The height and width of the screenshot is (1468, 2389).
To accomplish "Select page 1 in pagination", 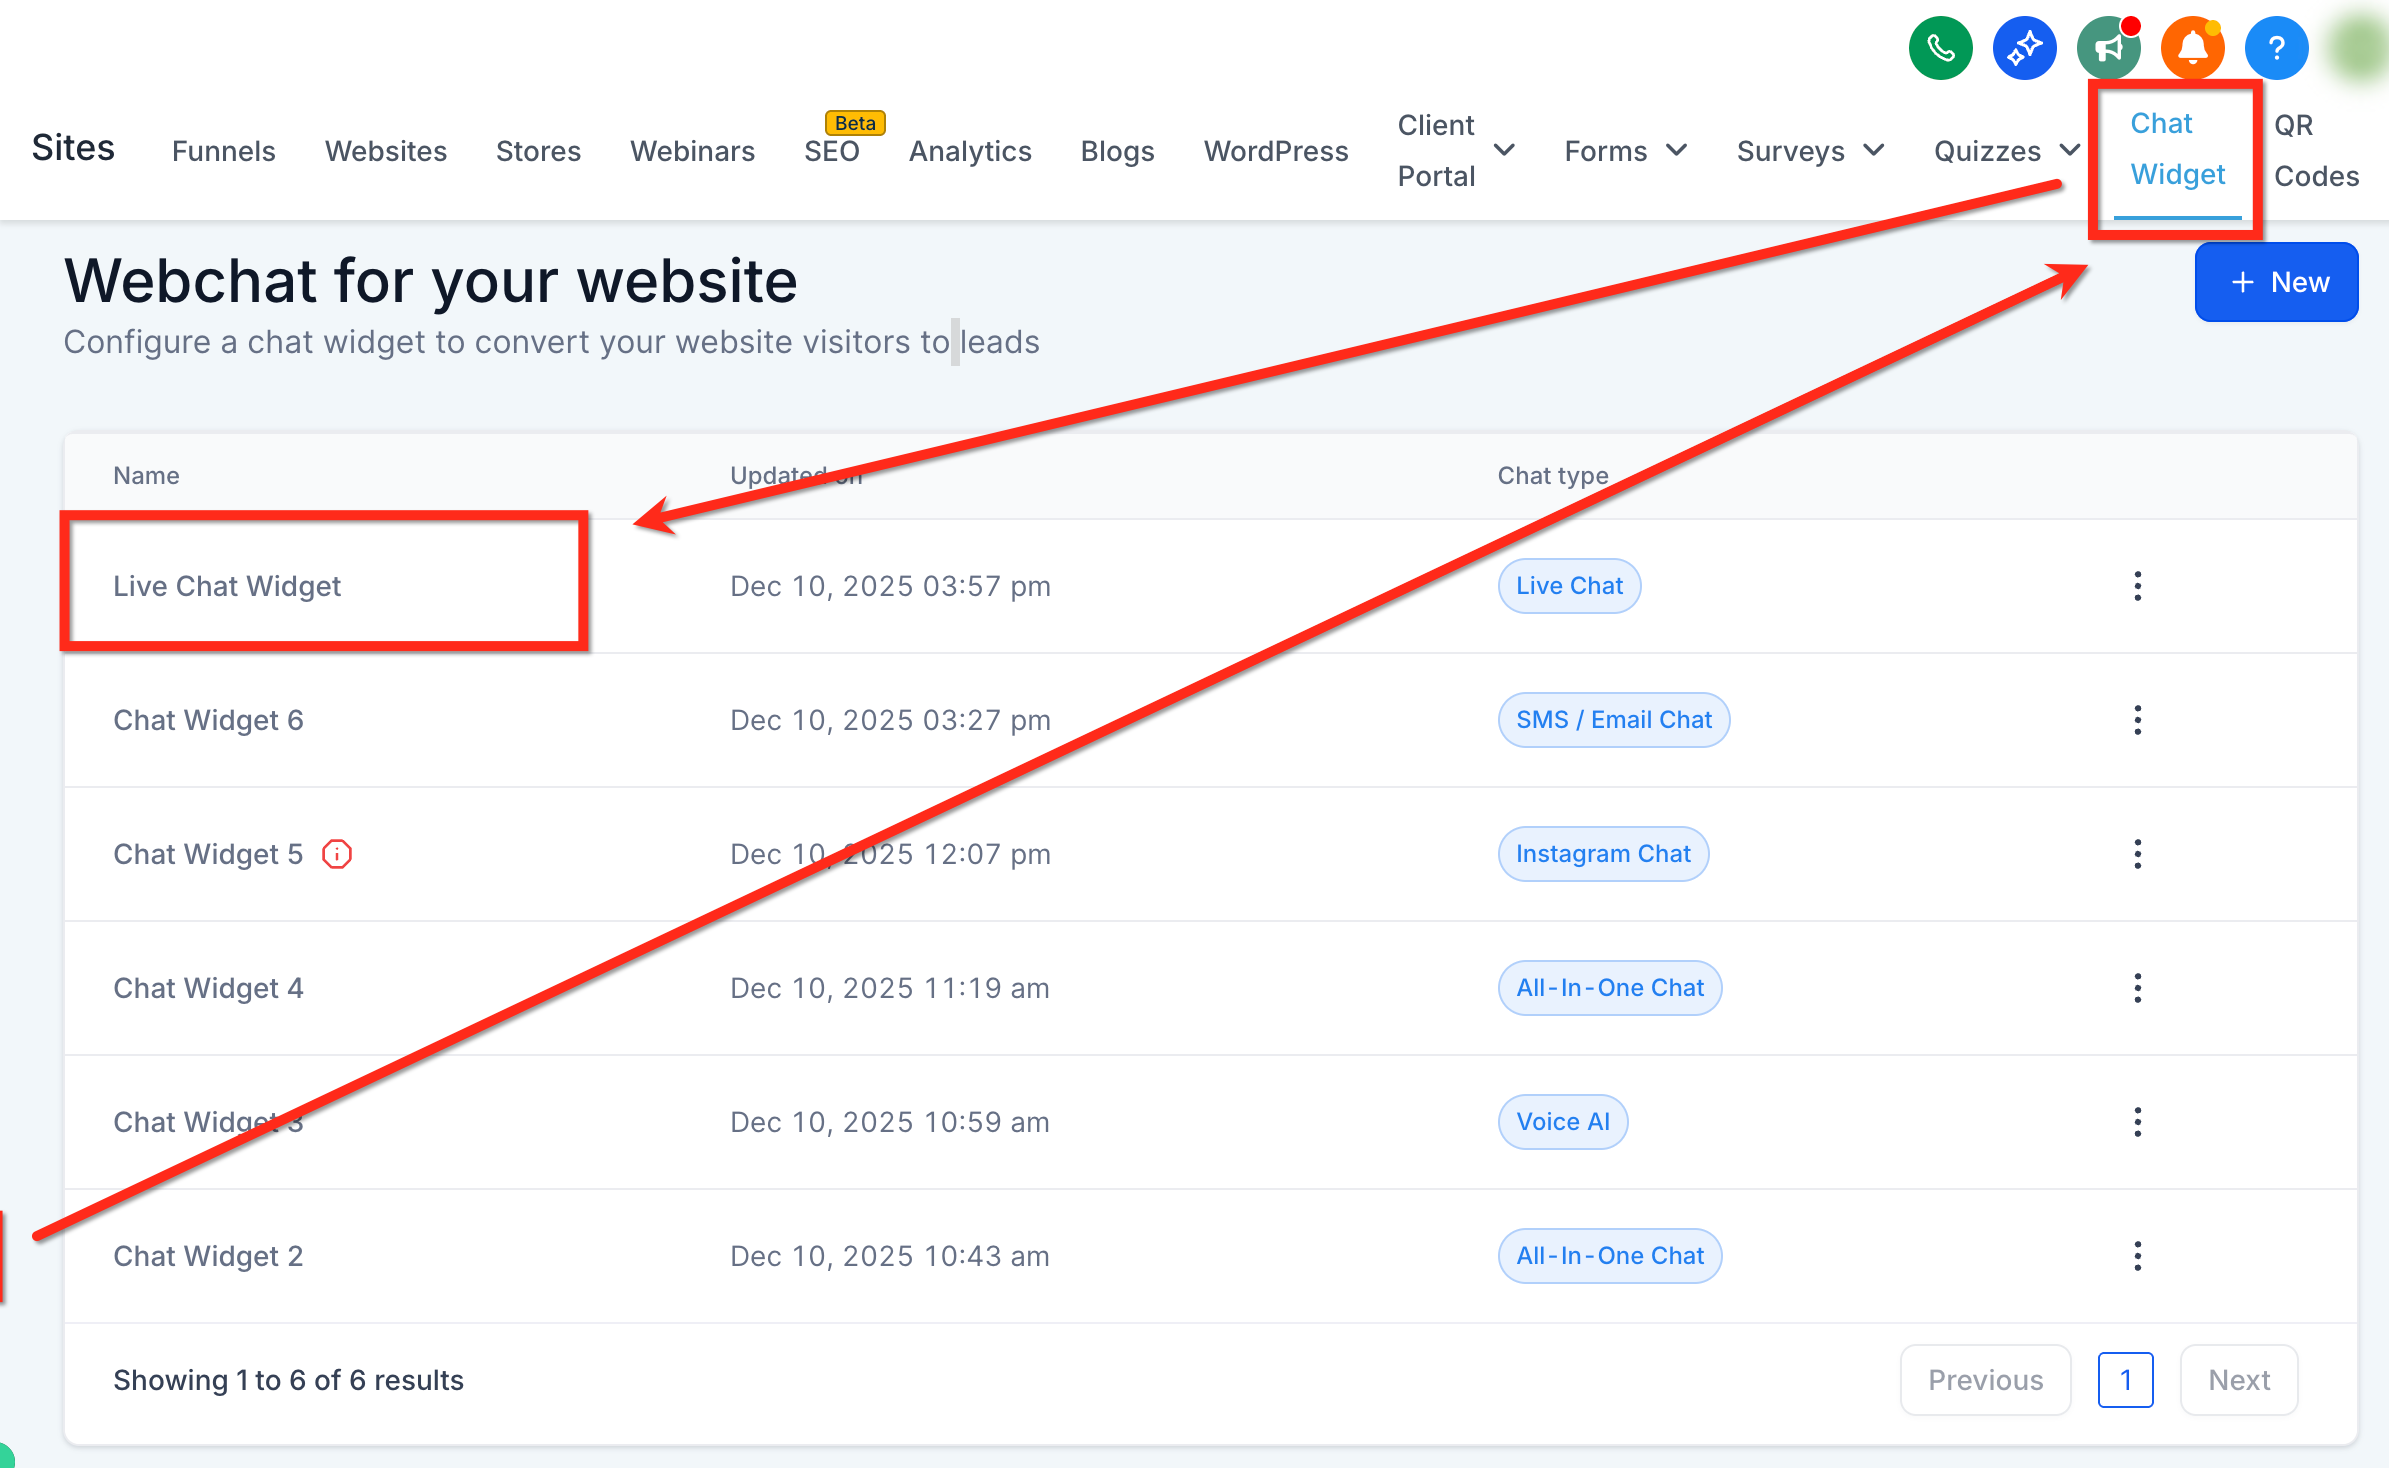I will tap(2125, 1380).
